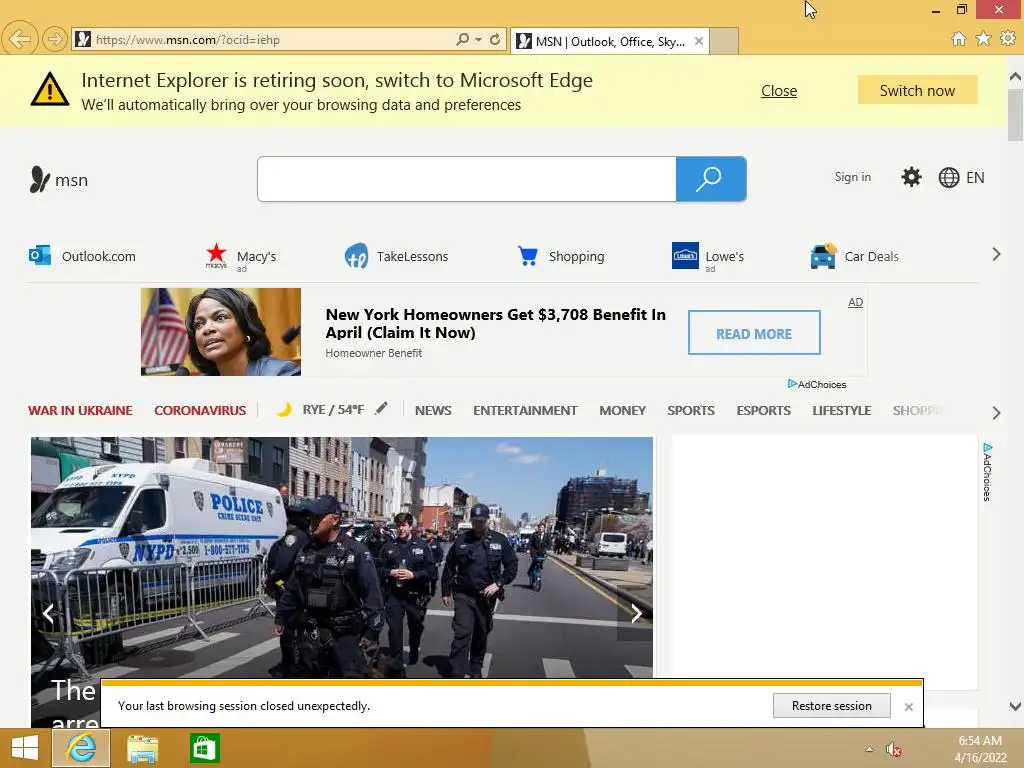Open the MONEY category
Viewport: 1024px width, 768px height.
tap(622, 411)
